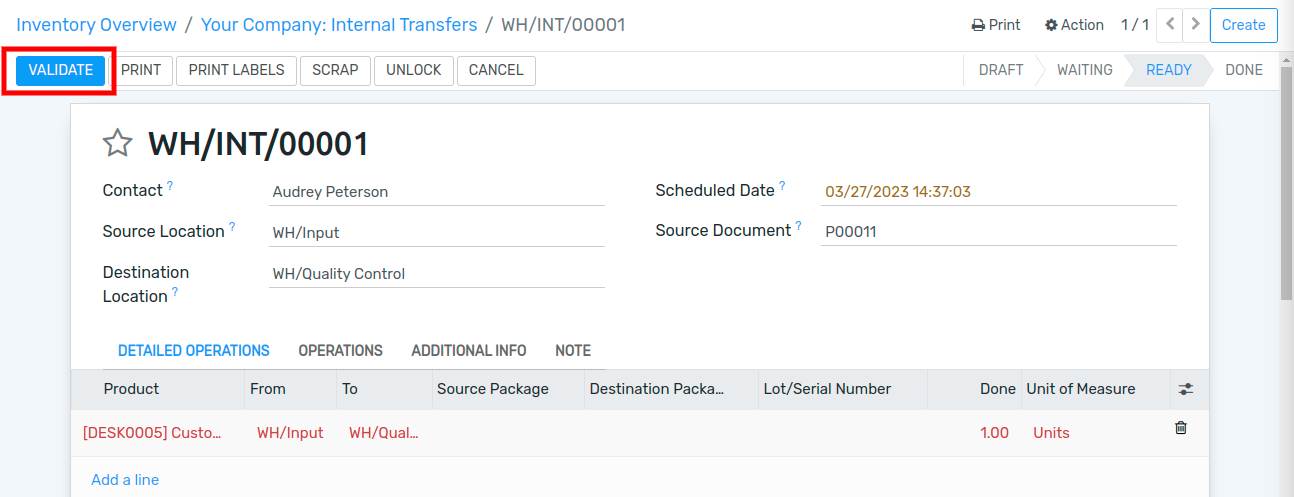Screen dimensions: 1294x497
Task: Go to previous record arrow
Action: tap(1170, 25)
